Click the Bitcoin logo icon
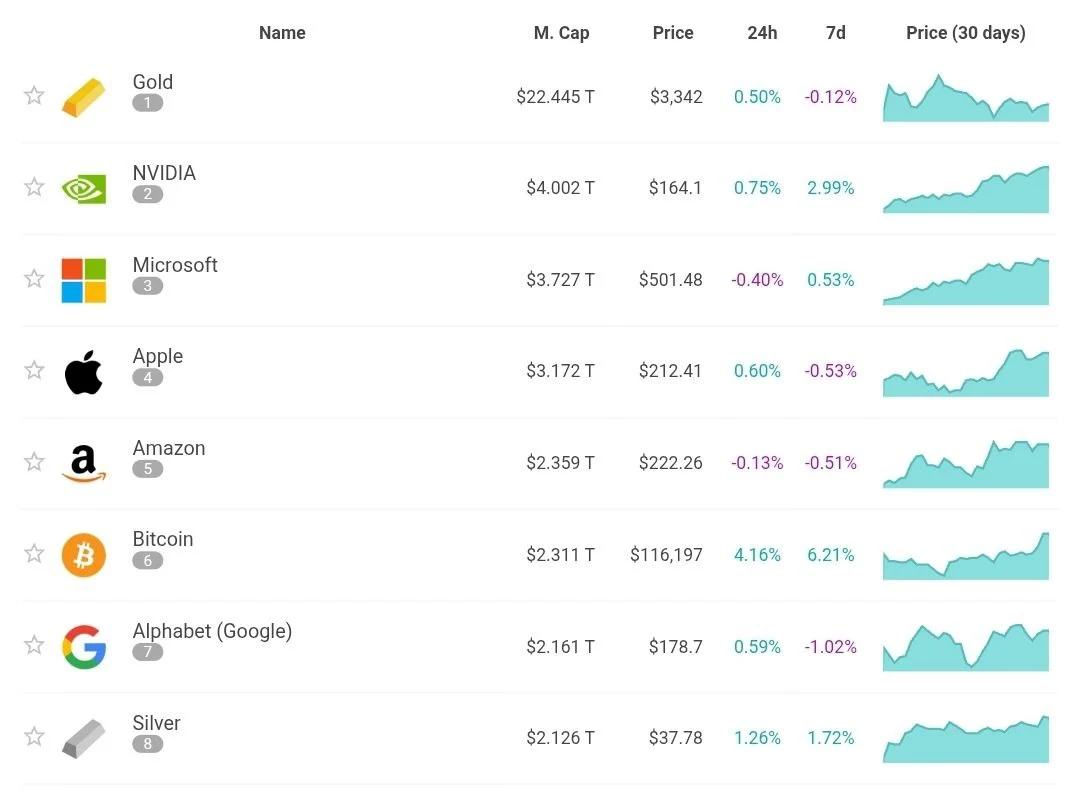This screenshot has height=794, width=1080. click(x=84, y=555)
